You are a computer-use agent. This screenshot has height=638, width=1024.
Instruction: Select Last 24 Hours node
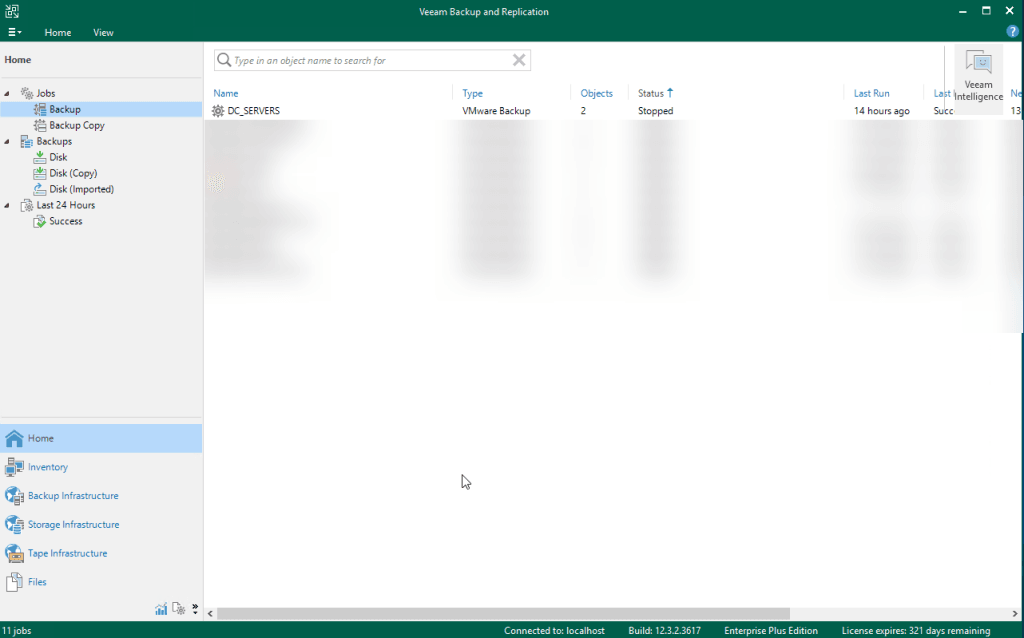pos(65,205)
